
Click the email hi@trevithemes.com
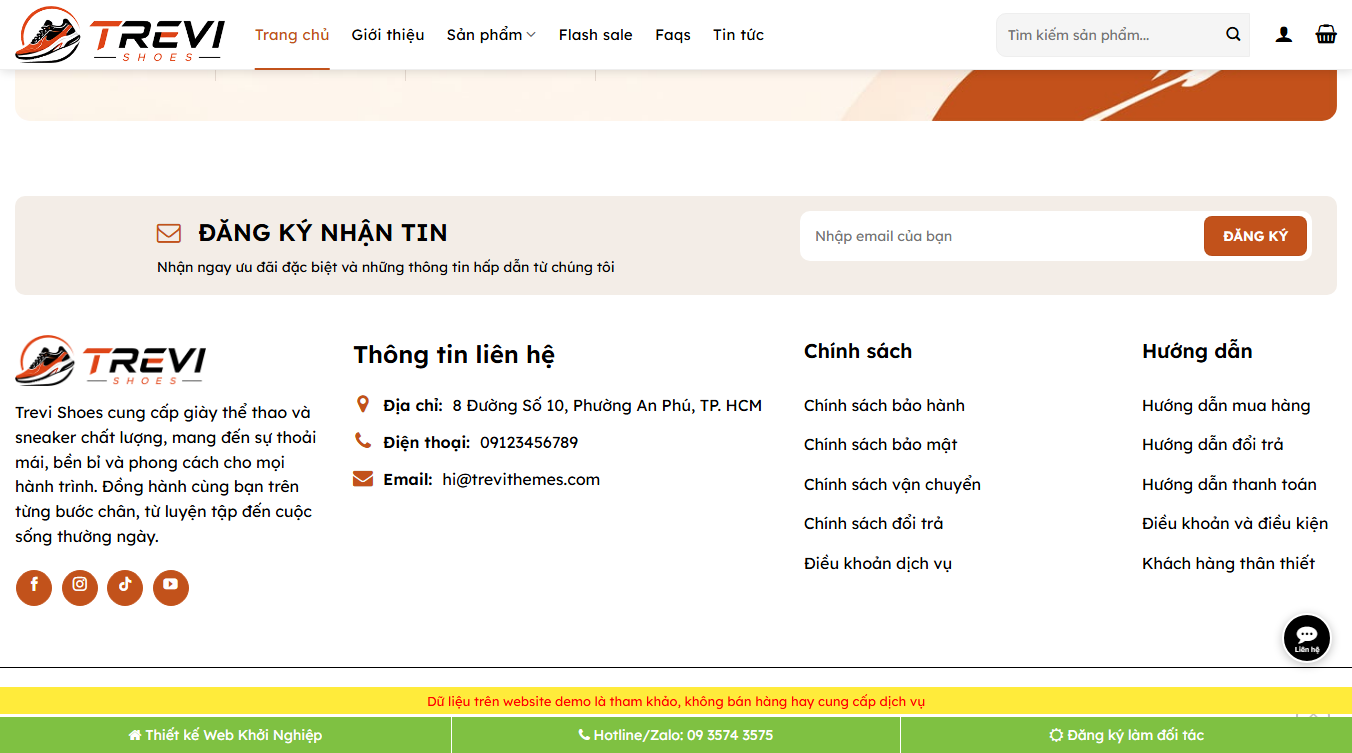point(521,479)
